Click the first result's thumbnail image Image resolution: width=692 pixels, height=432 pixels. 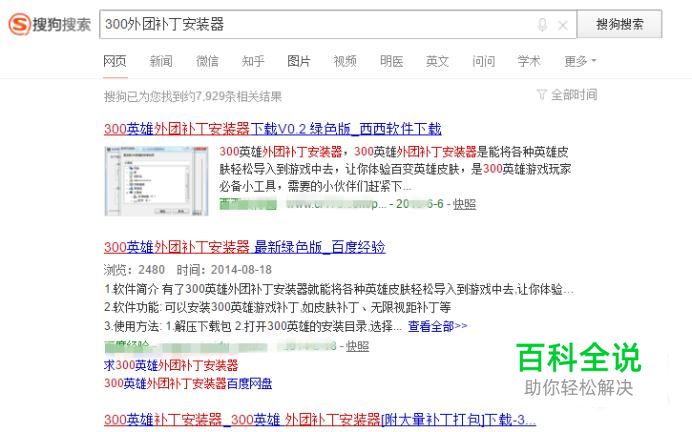156,181
